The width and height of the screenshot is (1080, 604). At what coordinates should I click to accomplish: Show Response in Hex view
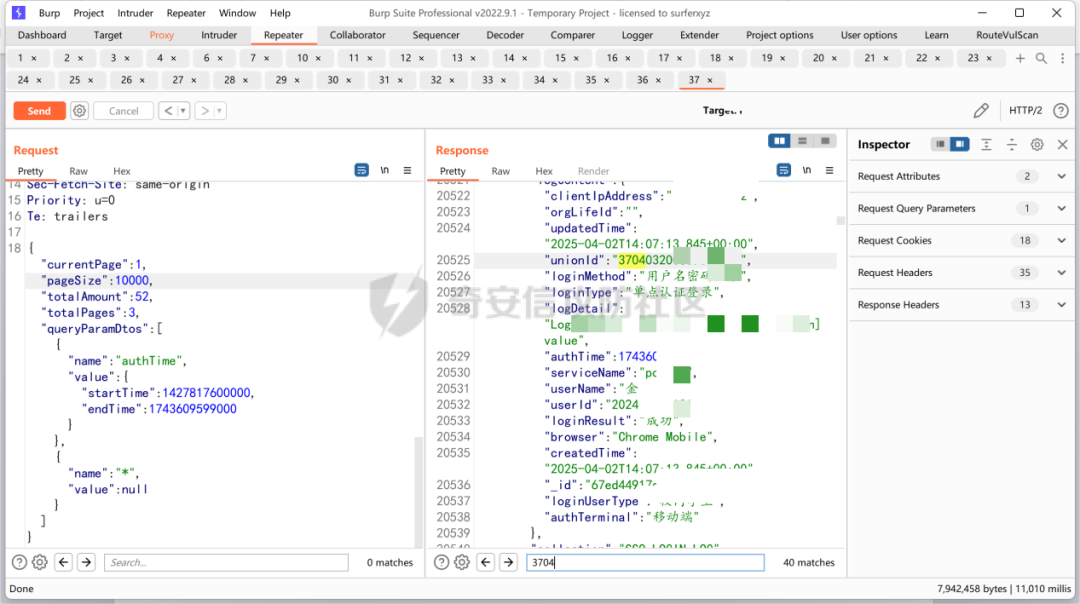coord(544,171)
